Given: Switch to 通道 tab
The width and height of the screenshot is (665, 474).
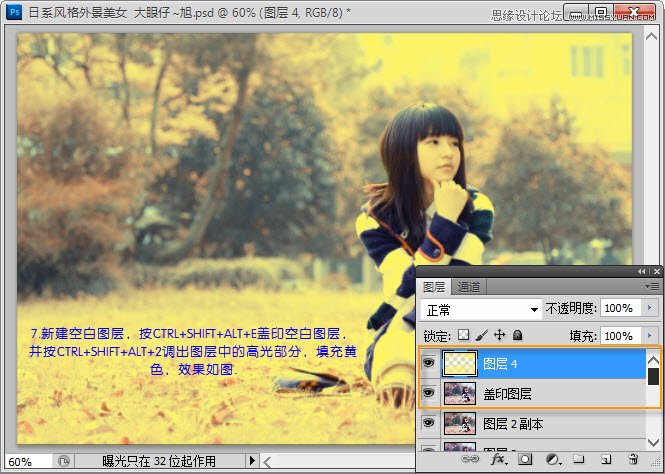Looking at the screenshot, I should point(469,287).
